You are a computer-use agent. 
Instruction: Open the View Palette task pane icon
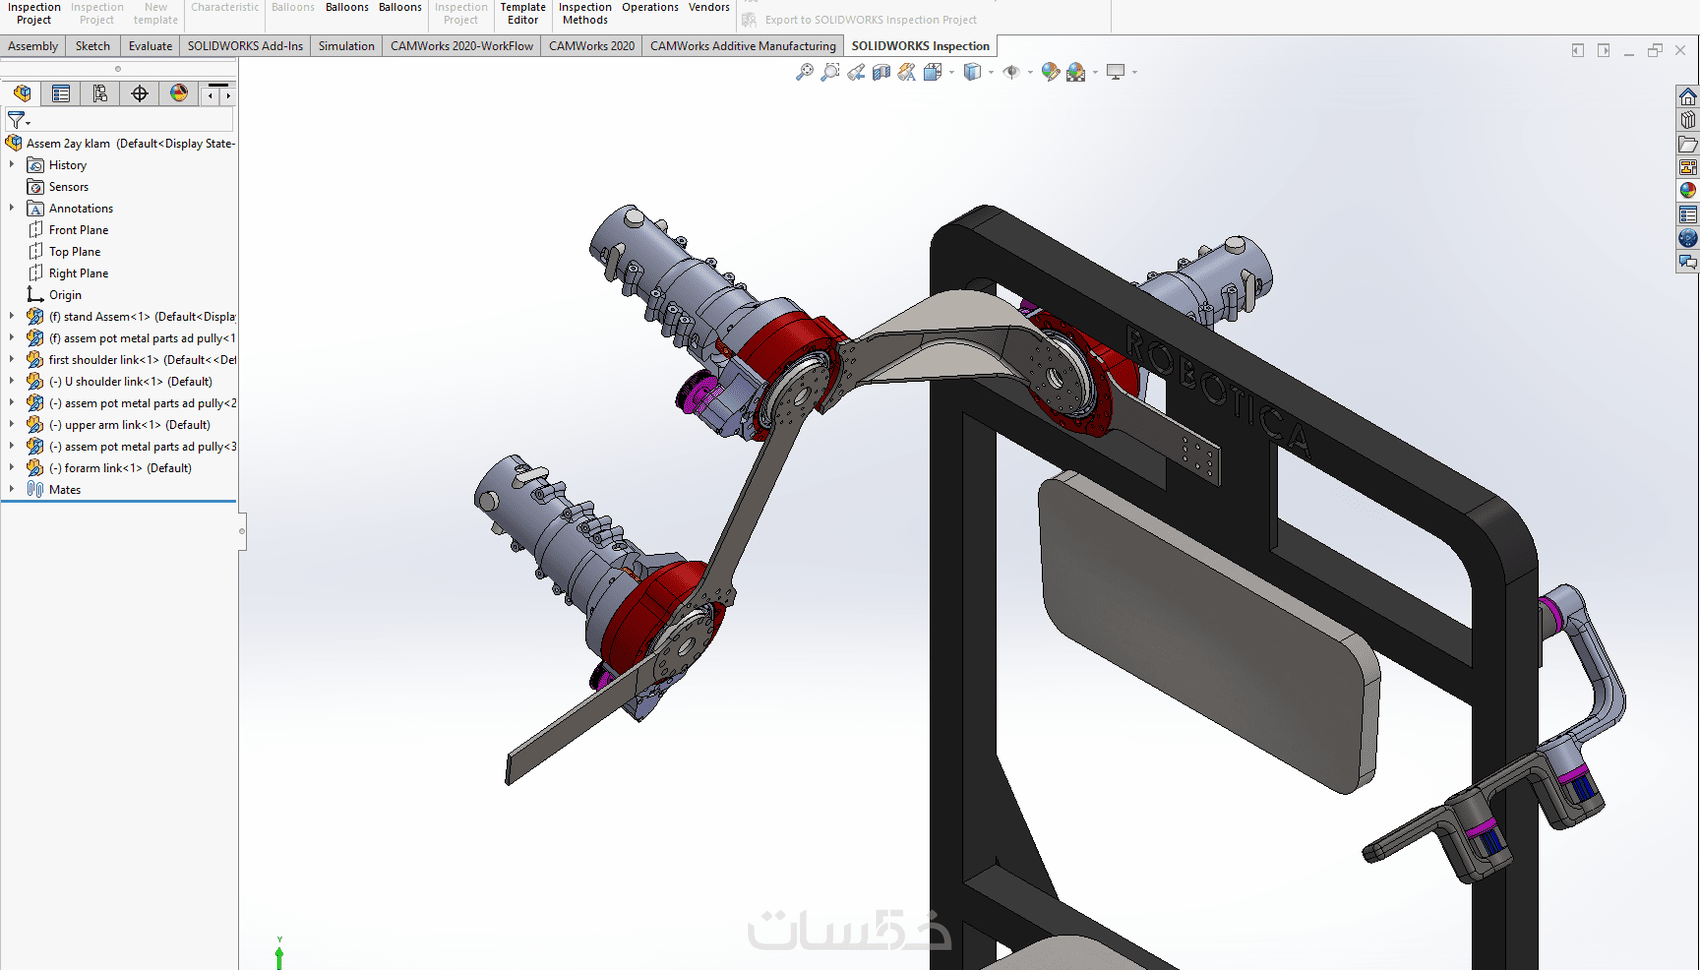1688,167
